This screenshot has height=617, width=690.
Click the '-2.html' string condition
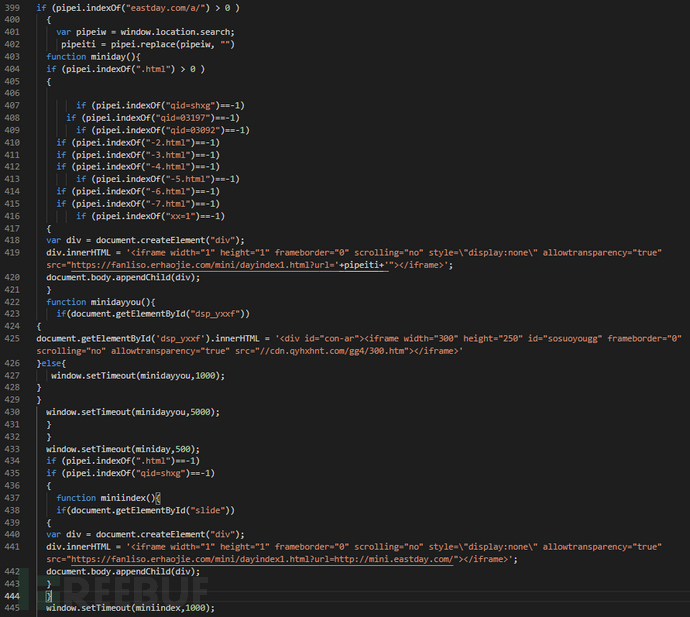coord(138,143)
